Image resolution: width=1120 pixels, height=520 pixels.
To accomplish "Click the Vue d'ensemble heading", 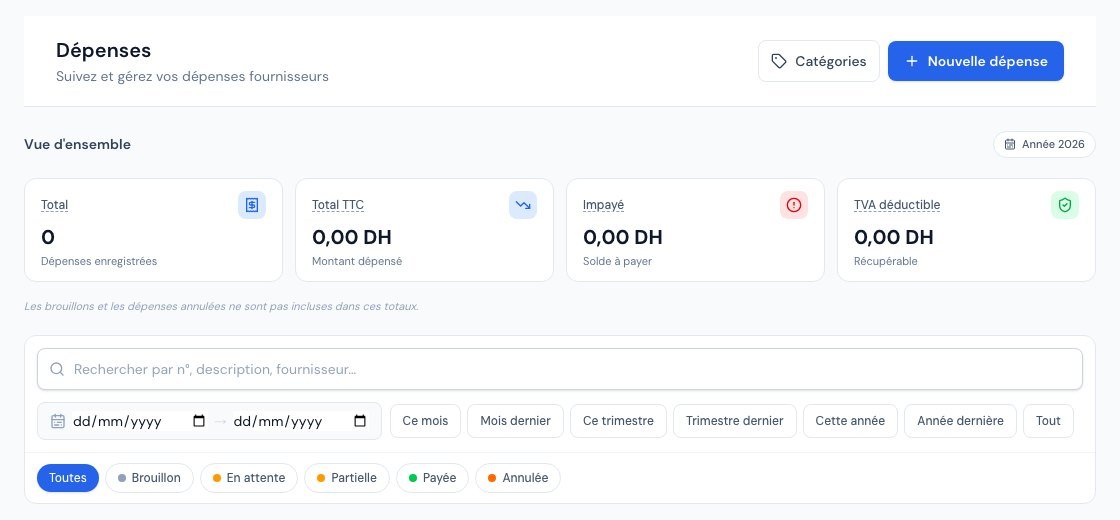I will tap(77, 144).
